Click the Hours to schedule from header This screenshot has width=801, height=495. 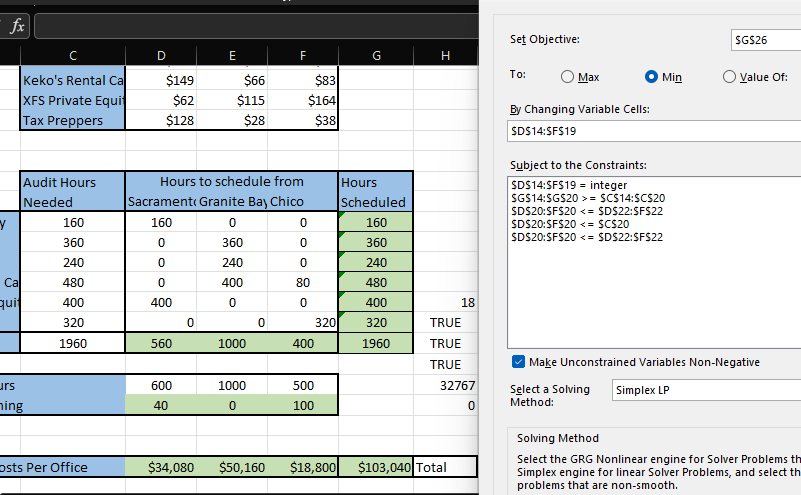[x=231, y=181]
